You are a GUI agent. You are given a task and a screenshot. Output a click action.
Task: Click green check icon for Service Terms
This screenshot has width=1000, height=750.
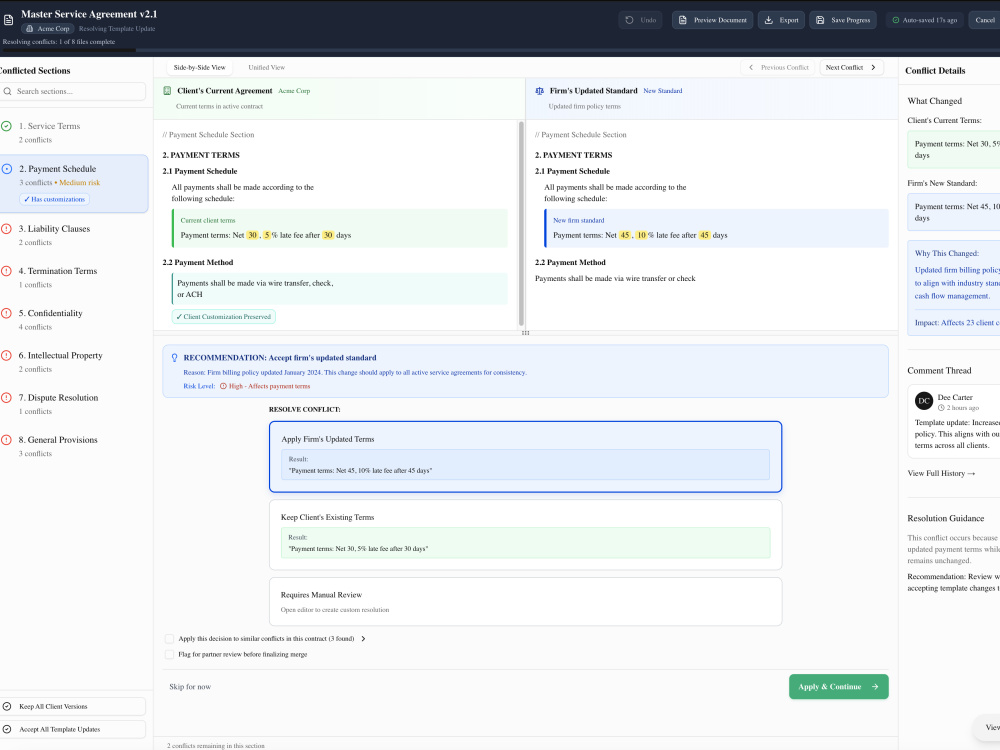[x=6, y=126]
